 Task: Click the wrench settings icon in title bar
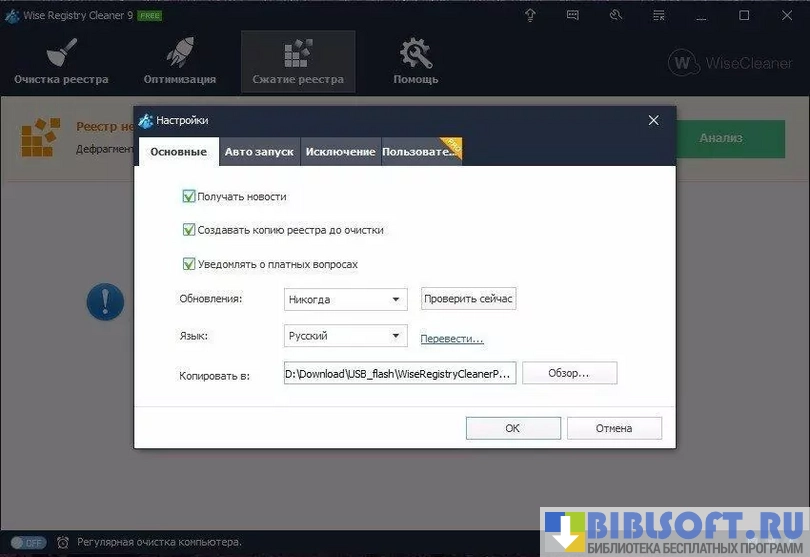point(615,15)
